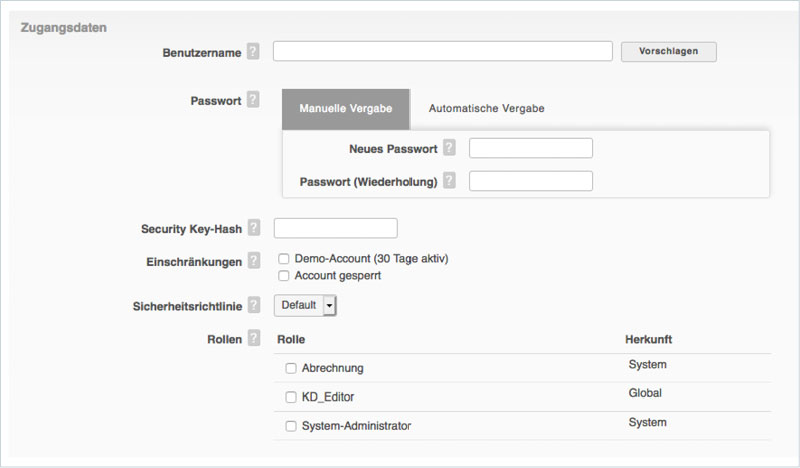Click help icon beside Passwort label
The width and height of the screenshot is (800, 468).
pos(253,100)
